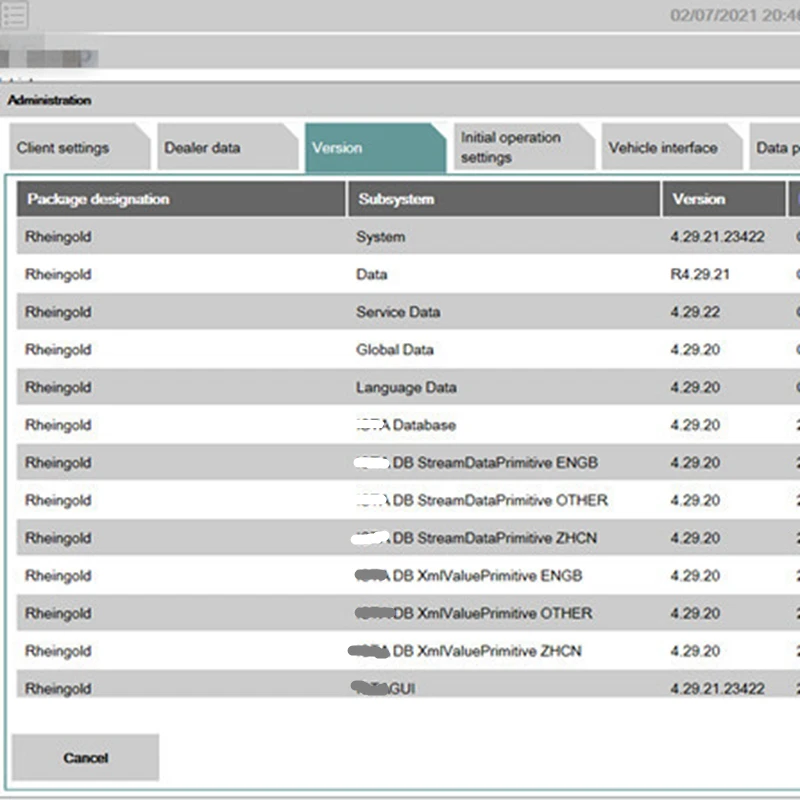Click the Administration title text
The width and height of the screenshot is (800, 800).
(x=49, y=100)
